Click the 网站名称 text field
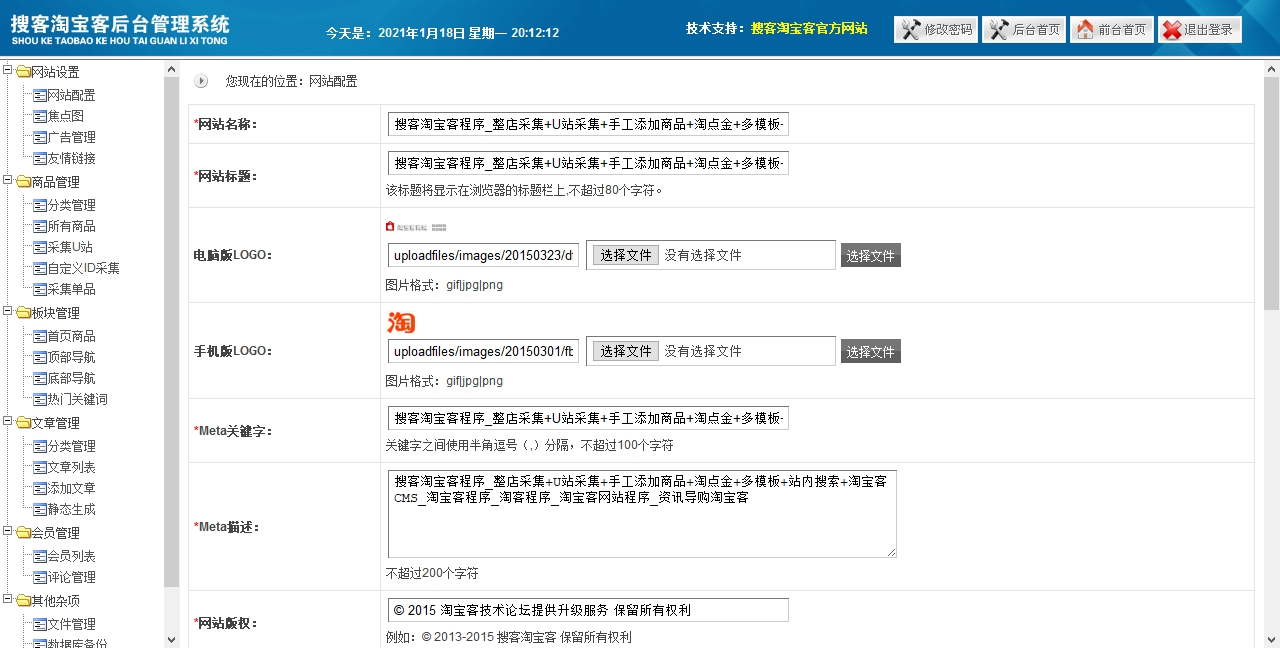 (x=588, y=124)
